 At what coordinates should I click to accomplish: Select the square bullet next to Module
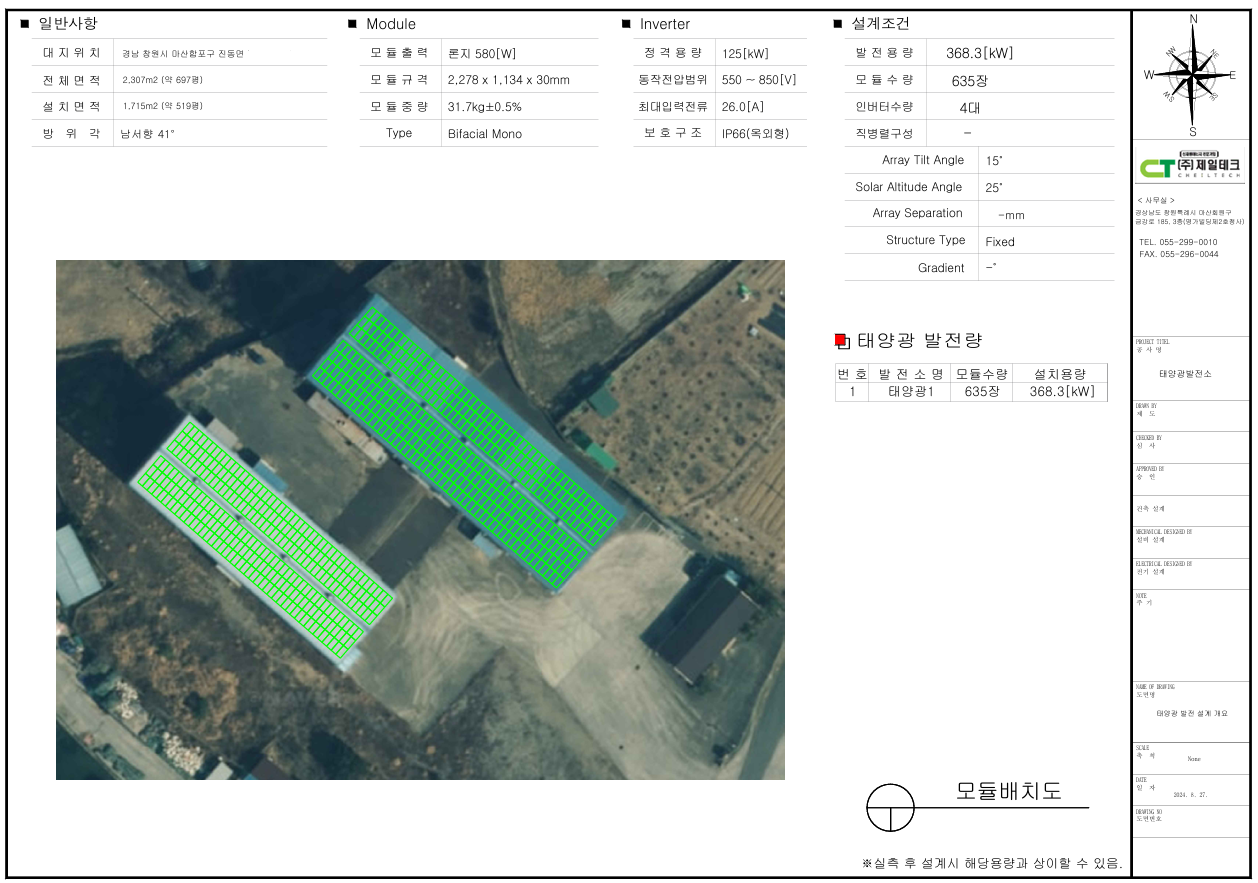coord(352,24)
